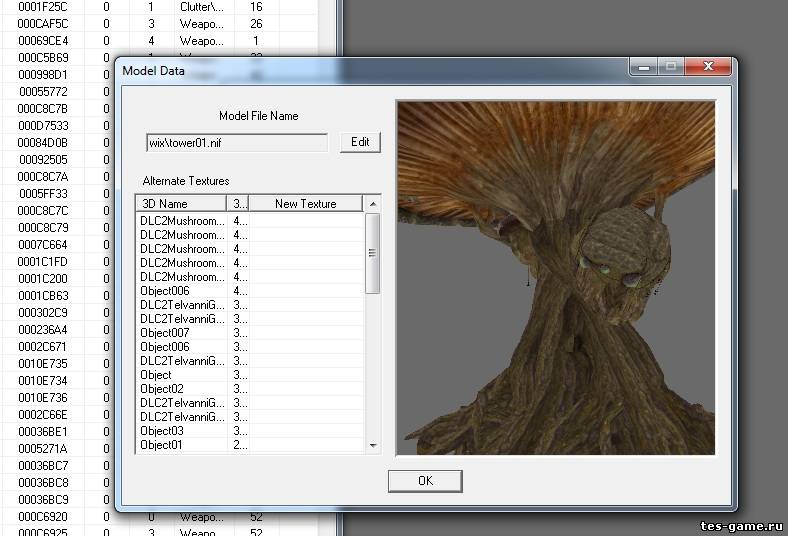The width and height of the screenshot is (788, 536).
Task: Select form ID 00036BE1 in background list
Action: (x=42, y=432)
